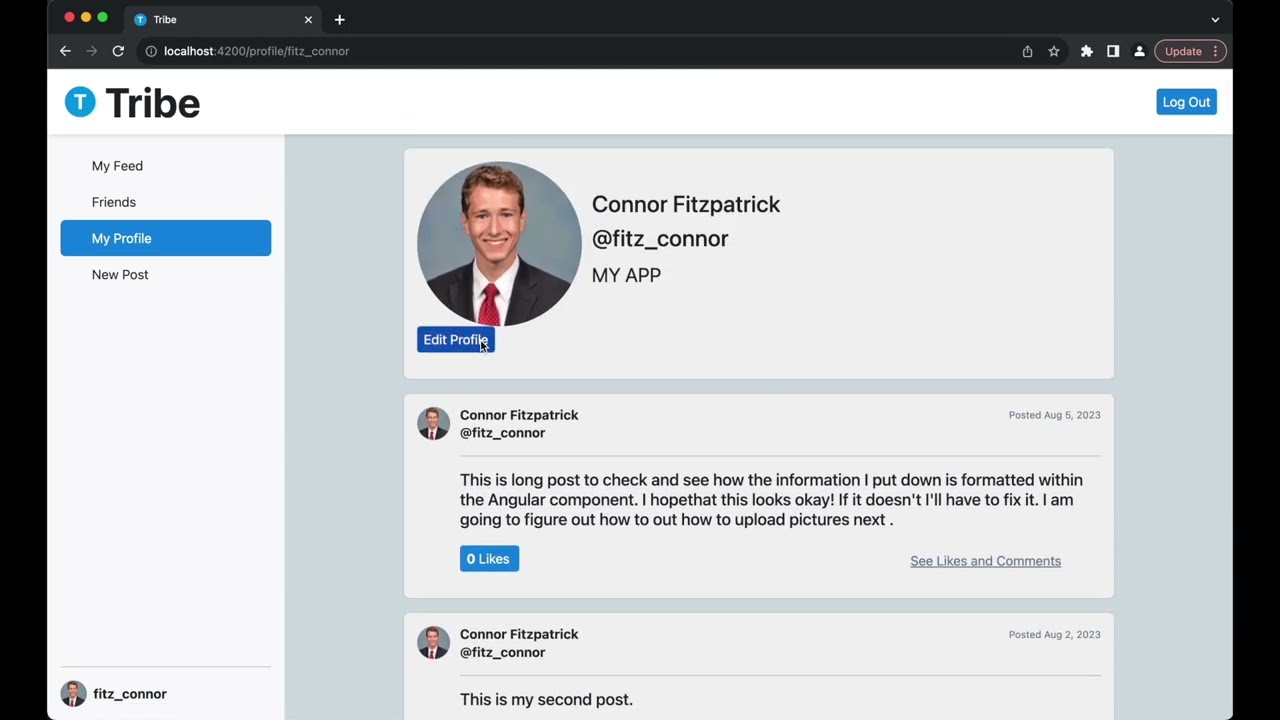
Task: Open See Likes and Comments link
Action: click(x=985, y=561)
